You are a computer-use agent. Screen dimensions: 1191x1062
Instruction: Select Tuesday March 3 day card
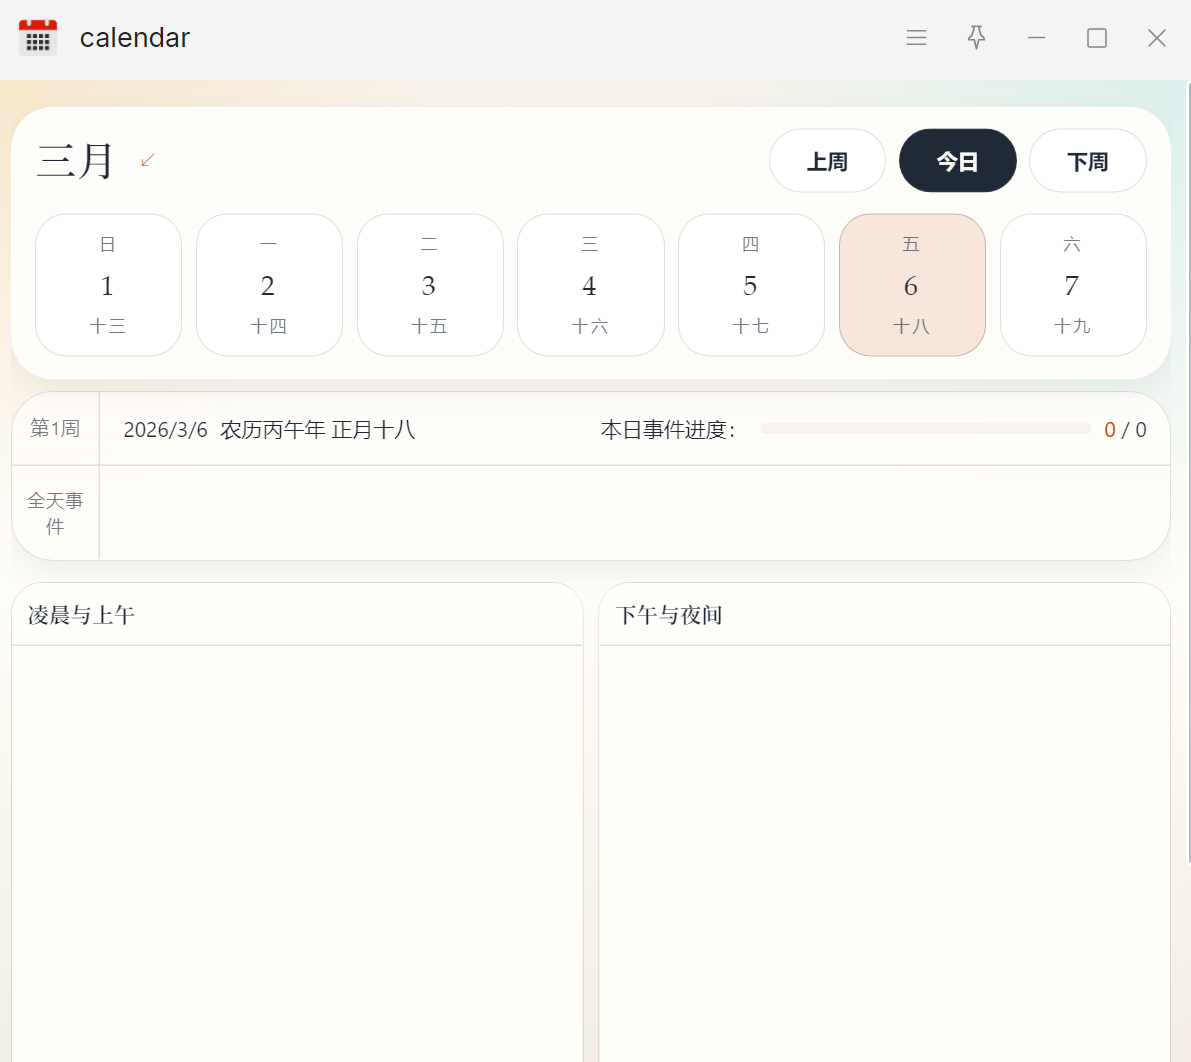pyautogui.click(x=430, y=285)
